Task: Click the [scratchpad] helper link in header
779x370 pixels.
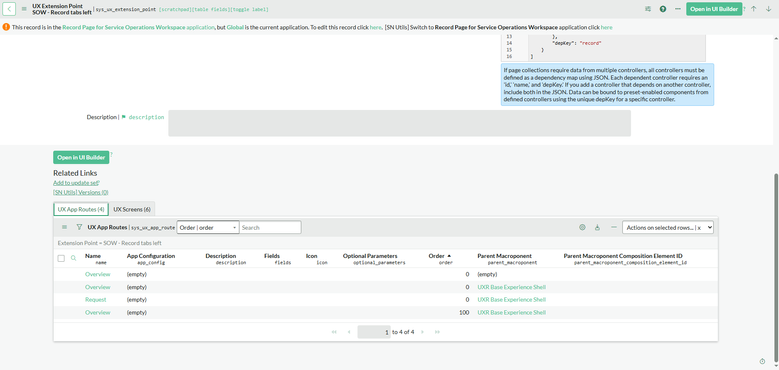Action: click(x=175, y=9)
